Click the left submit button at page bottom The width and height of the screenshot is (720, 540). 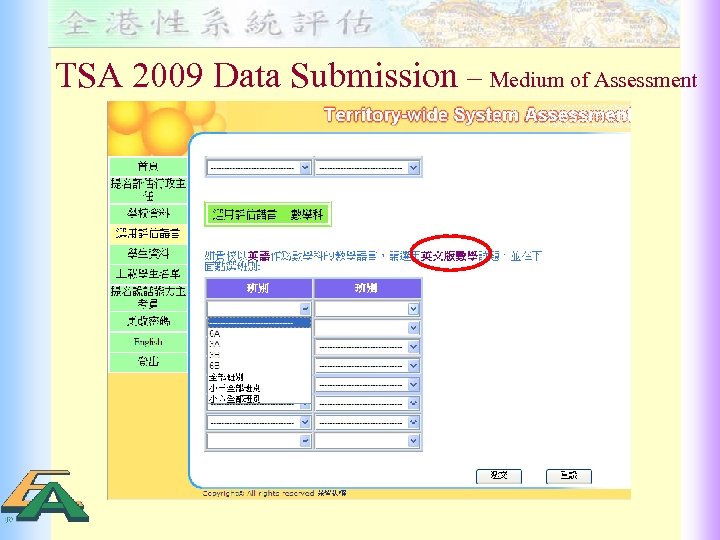pyautogui.click(x=499, y=476)
